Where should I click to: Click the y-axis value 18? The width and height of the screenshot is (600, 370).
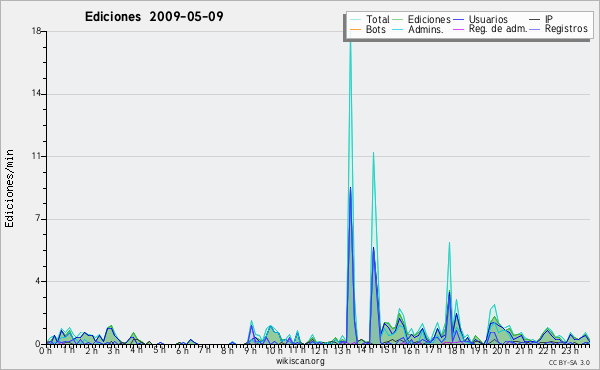(x=36, y=31)
